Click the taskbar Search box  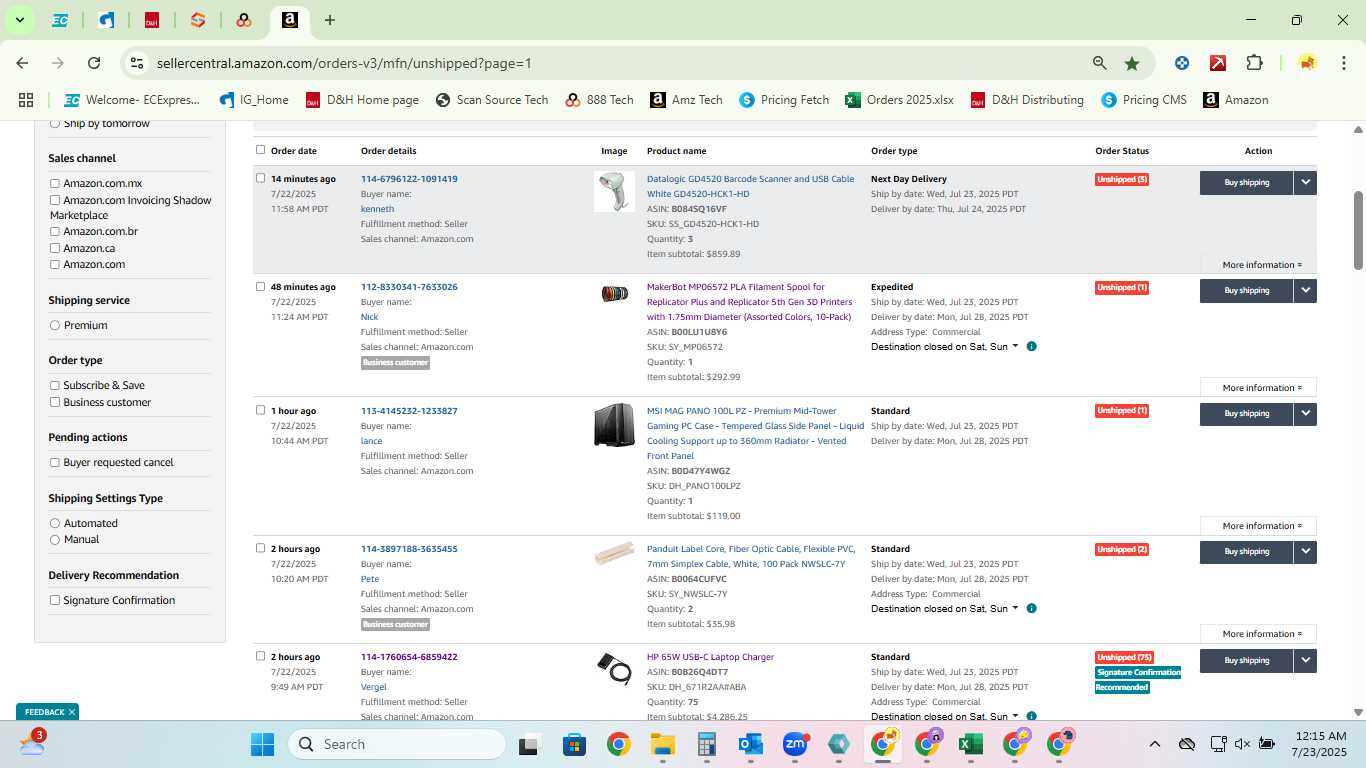[397, 744]
